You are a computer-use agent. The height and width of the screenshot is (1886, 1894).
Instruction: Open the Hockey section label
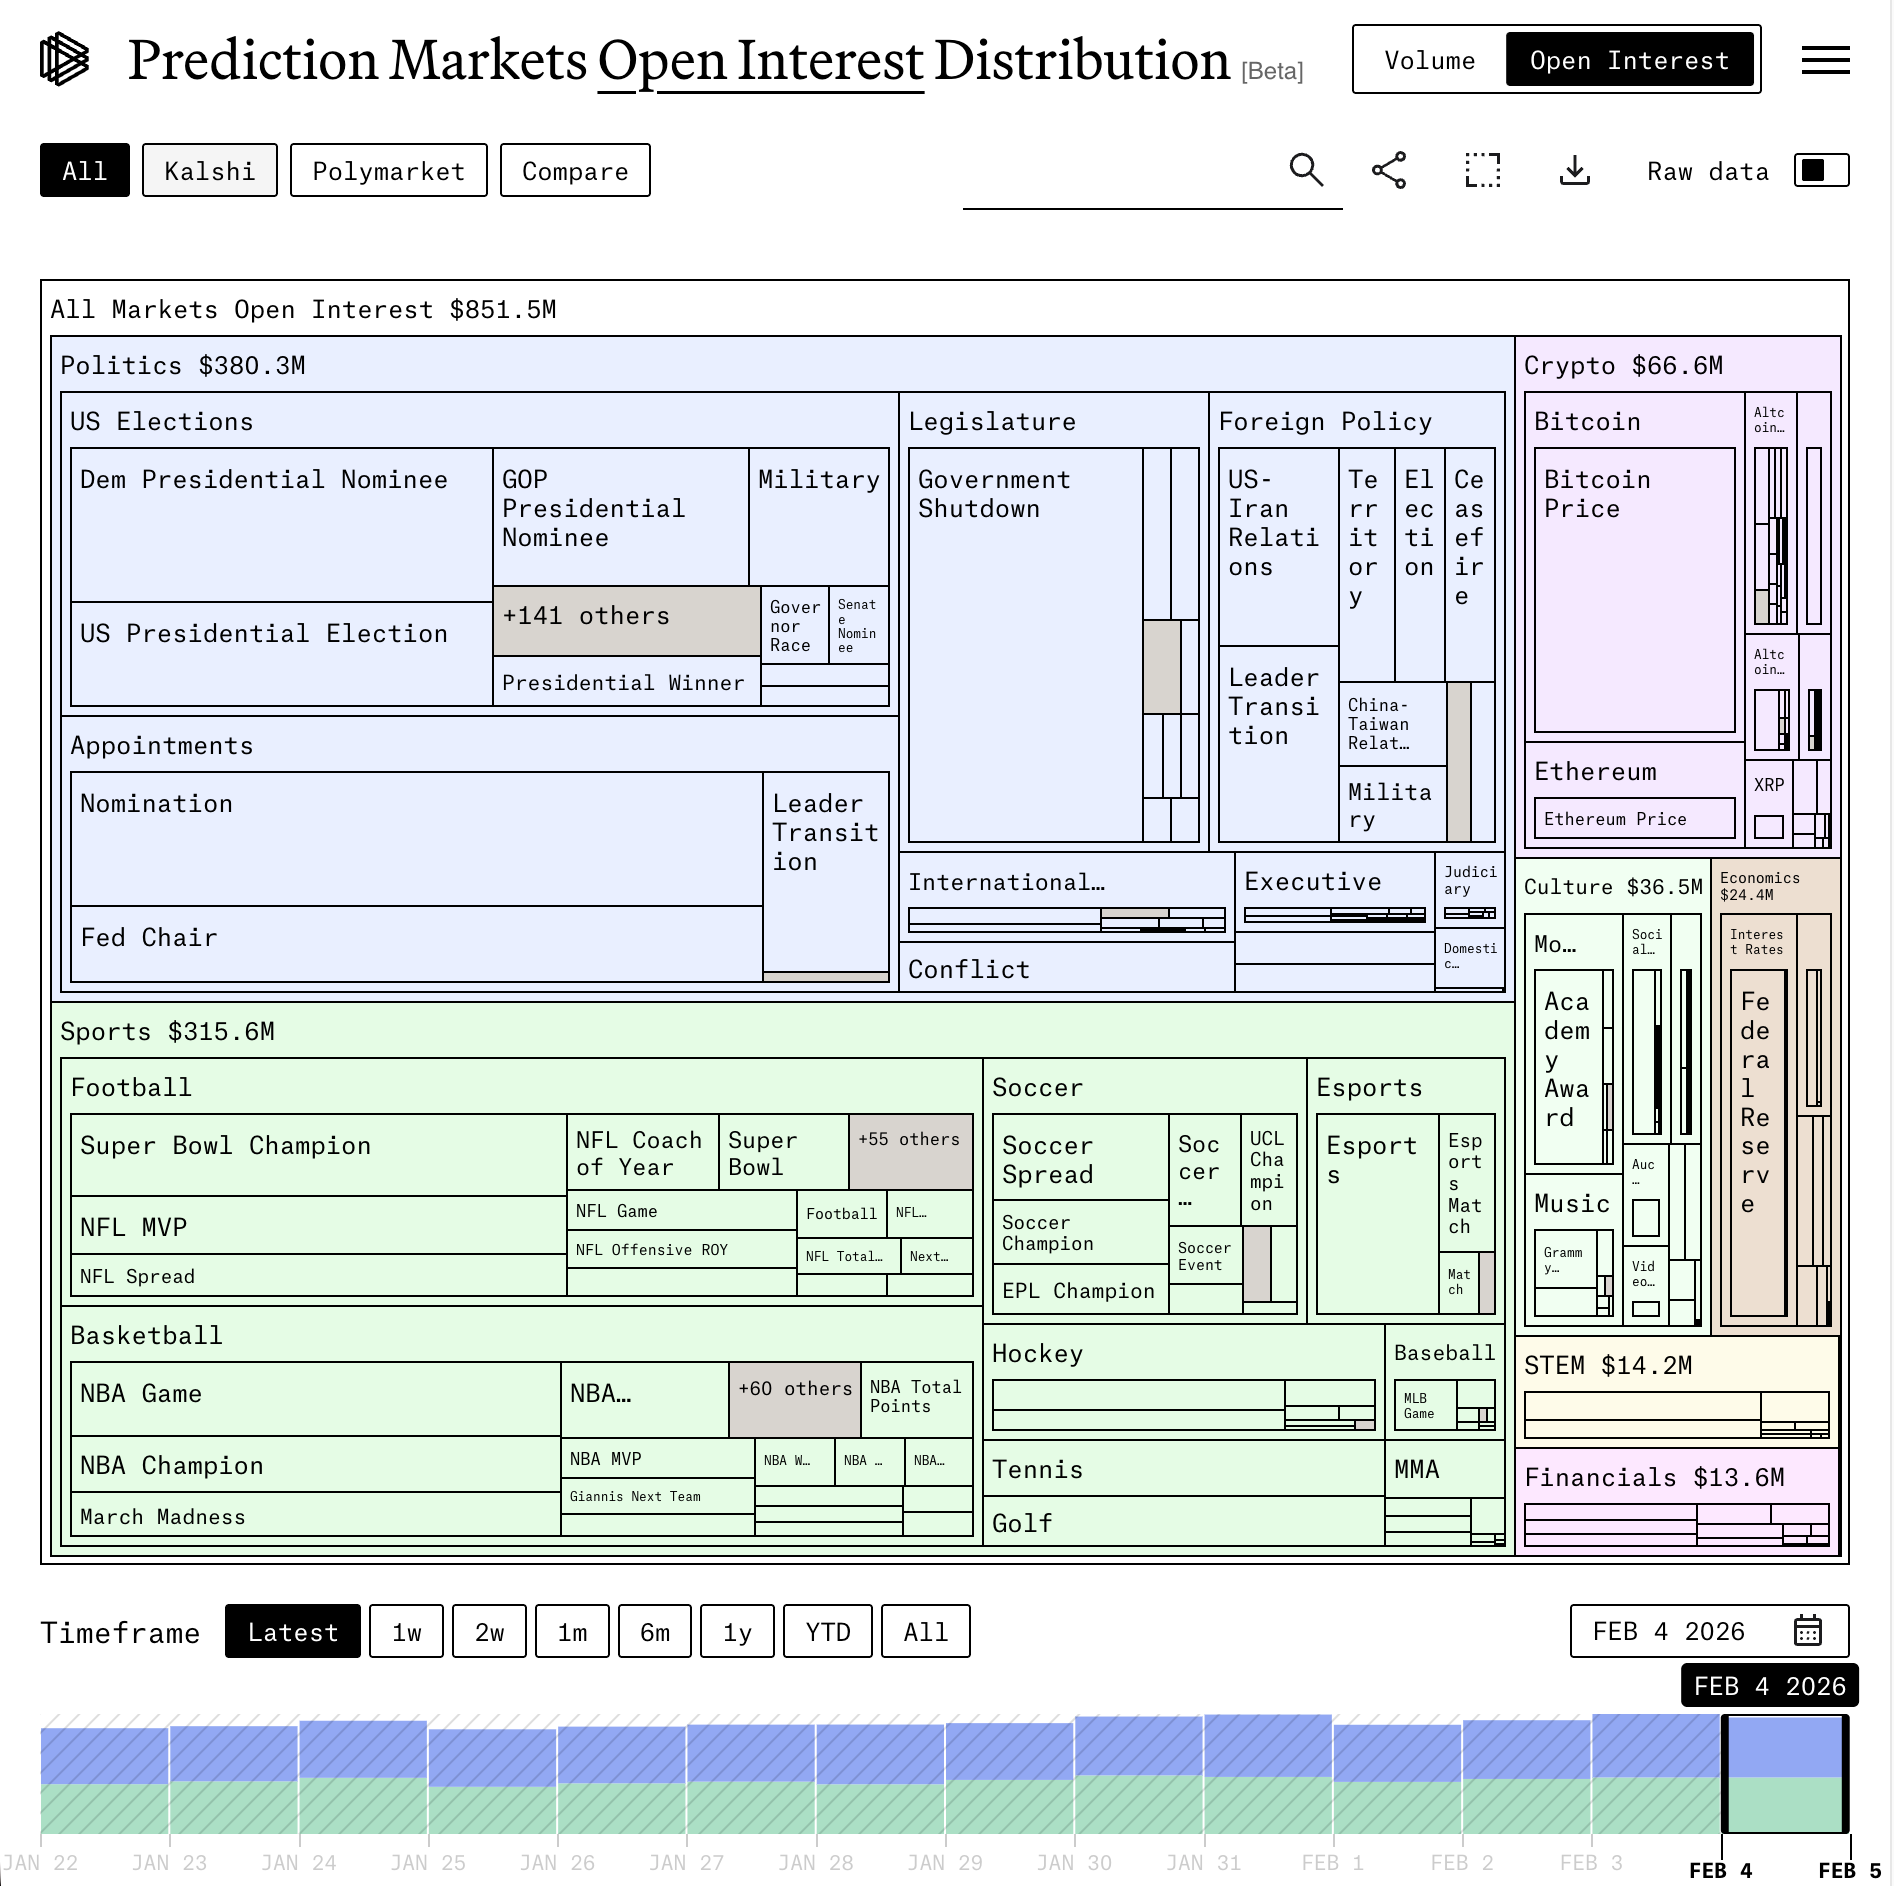pos(1038,1353)
